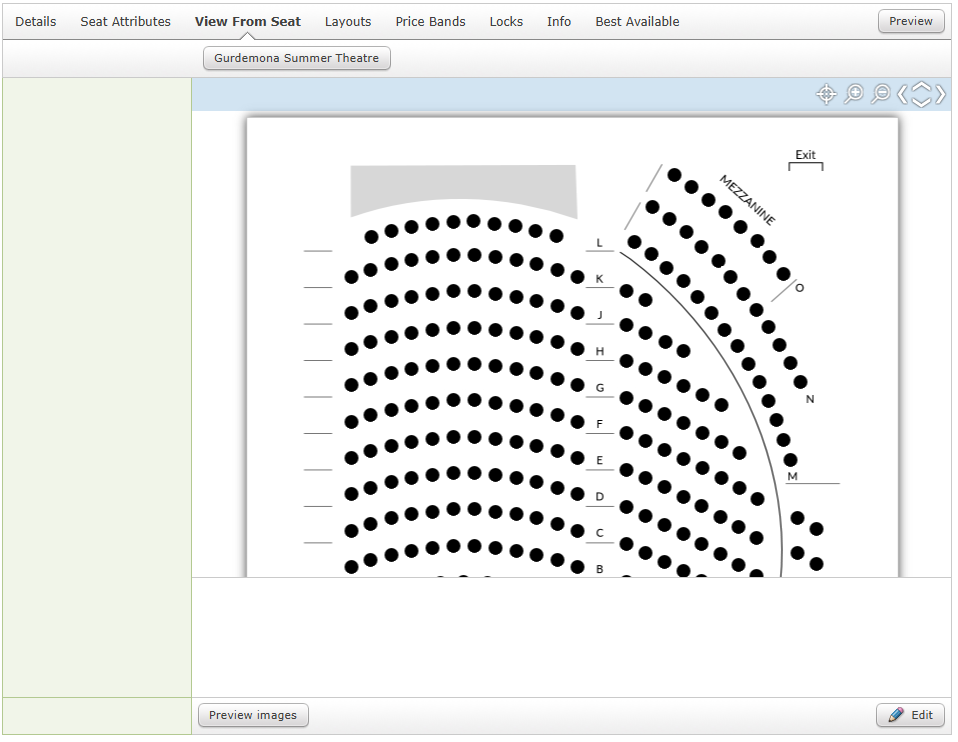Click mezzanine row M label
This screenshot has width=958, height=742.
[792, 476]
